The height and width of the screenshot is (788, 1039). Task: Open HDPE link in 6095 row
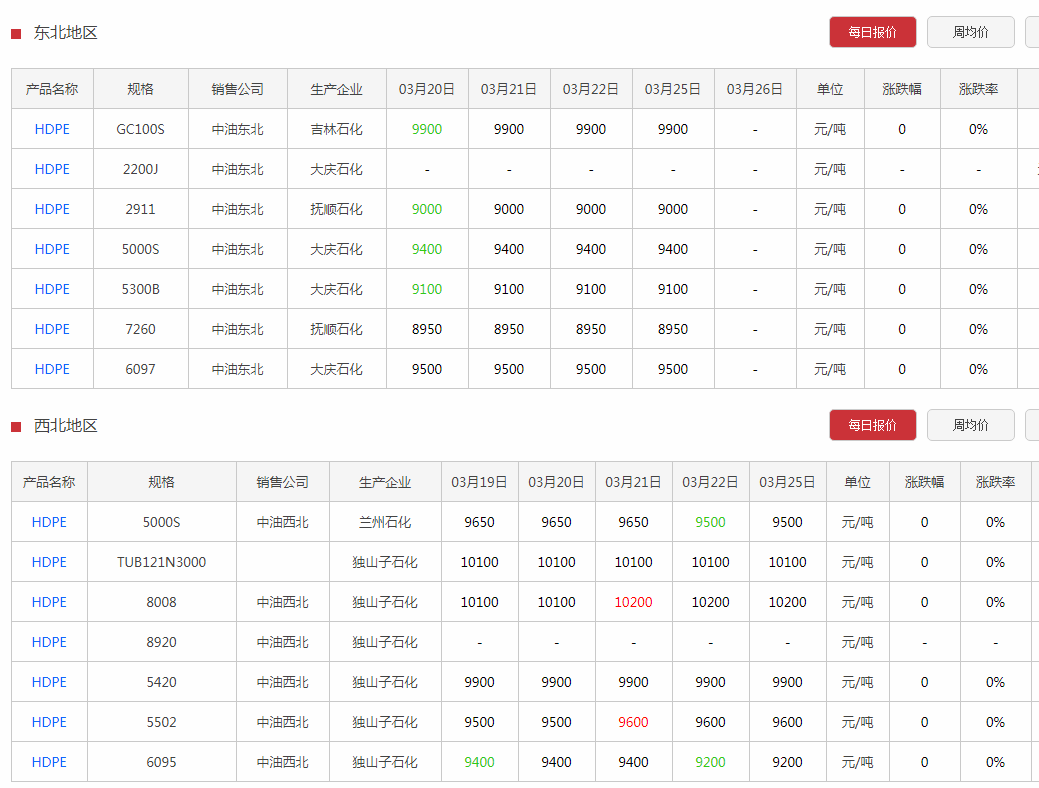(x=49, y=762)
